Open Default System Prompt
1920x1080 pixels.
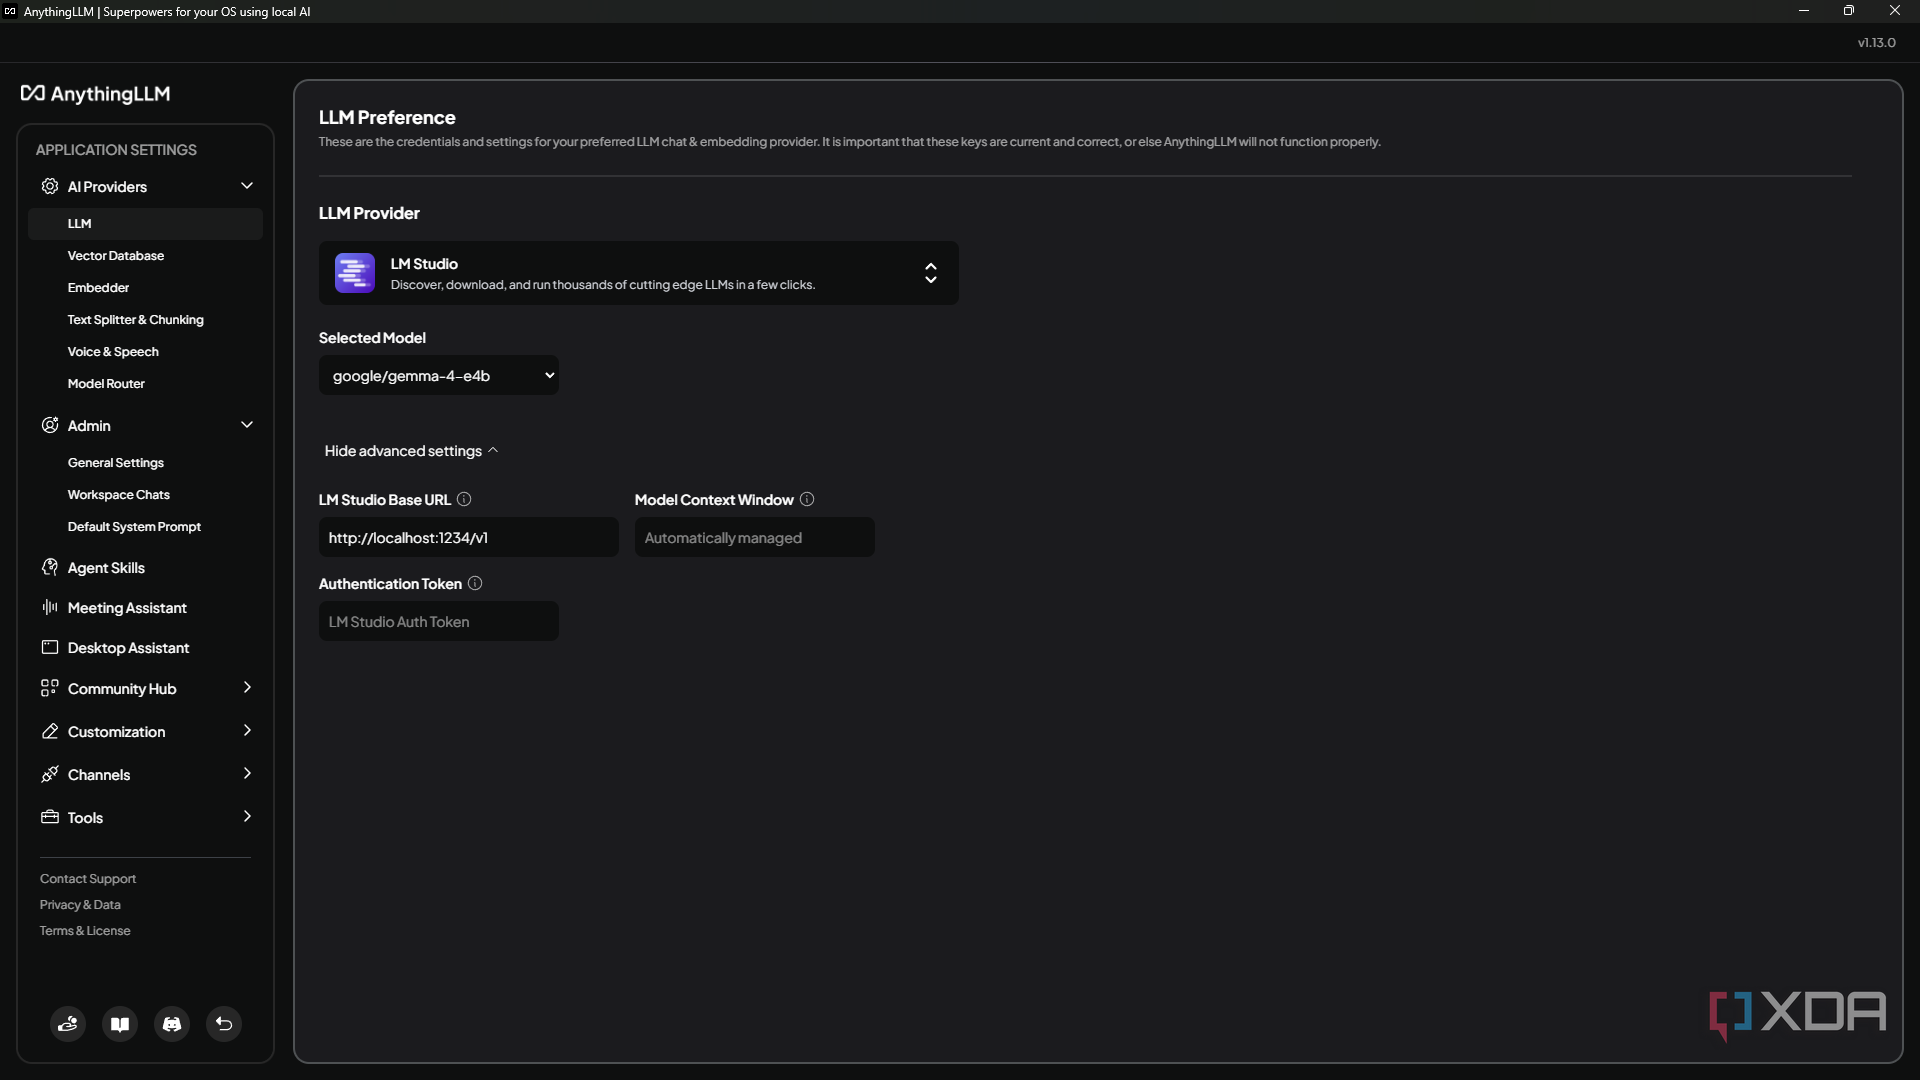pos(134,527)
